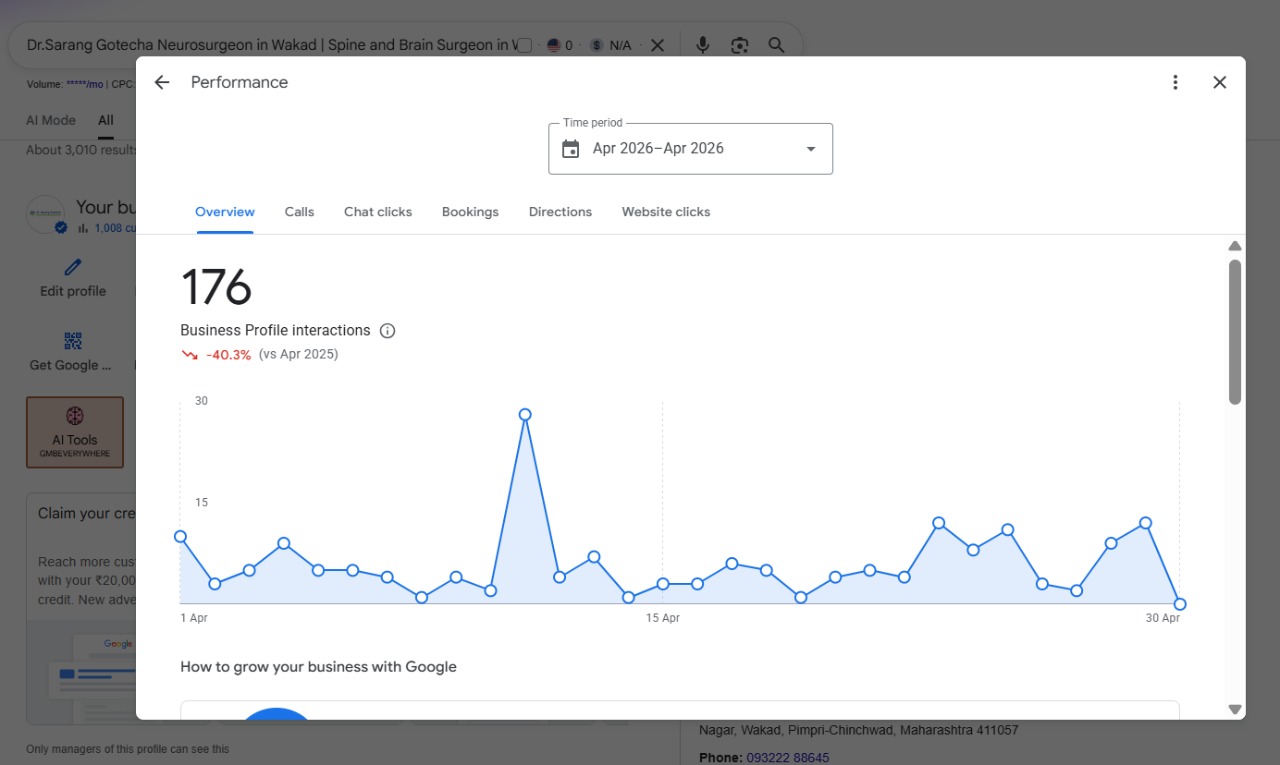The width and height of the screenshot is (1280, 765).
Task: Click the Get Google QR code icon
Action: click(73, 341)
